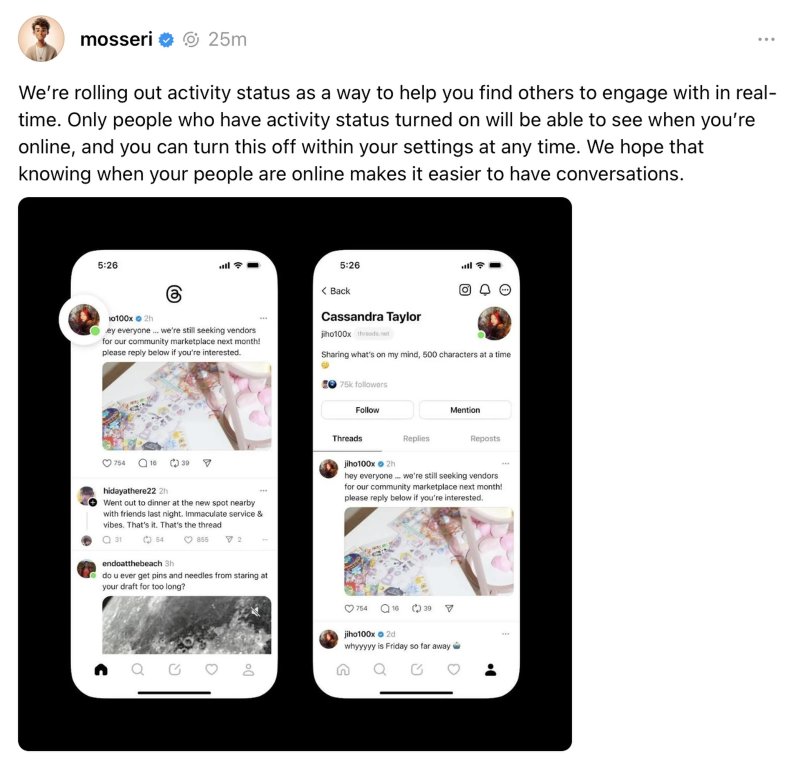Open Instagram from Cassandra Taylor's profile
The height and width of the screenshot is (764, 800).
point(465,291)
